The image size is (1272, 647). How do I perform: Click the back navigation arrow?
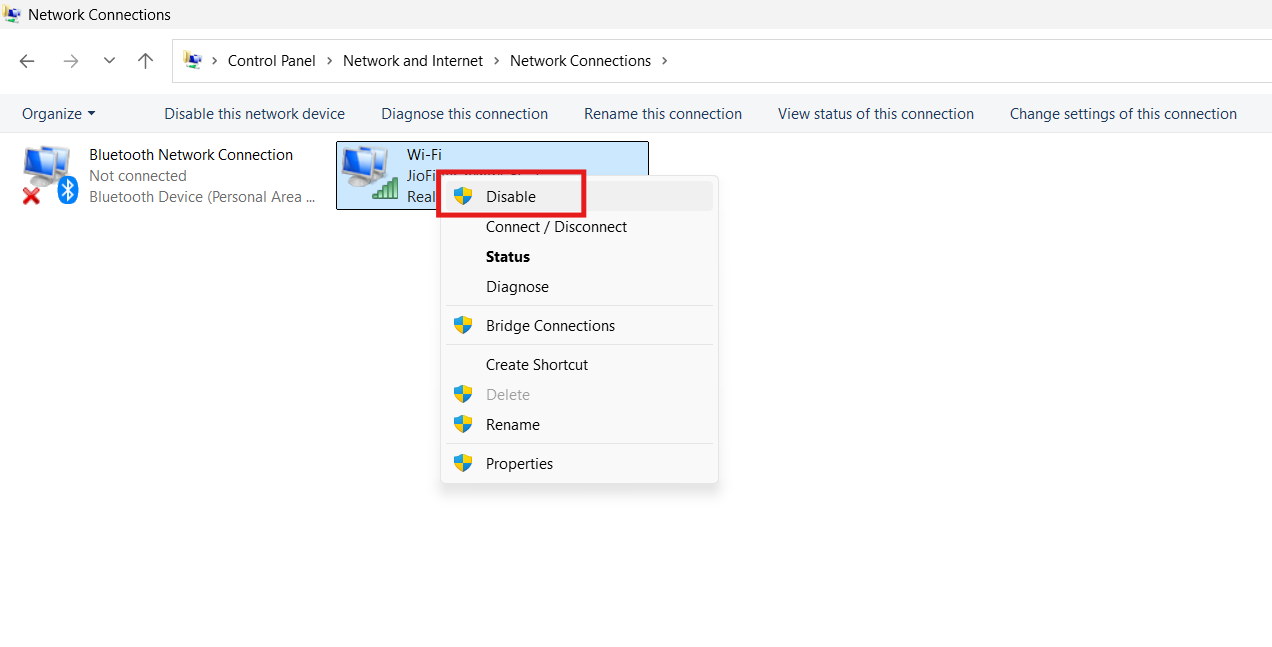26,61
